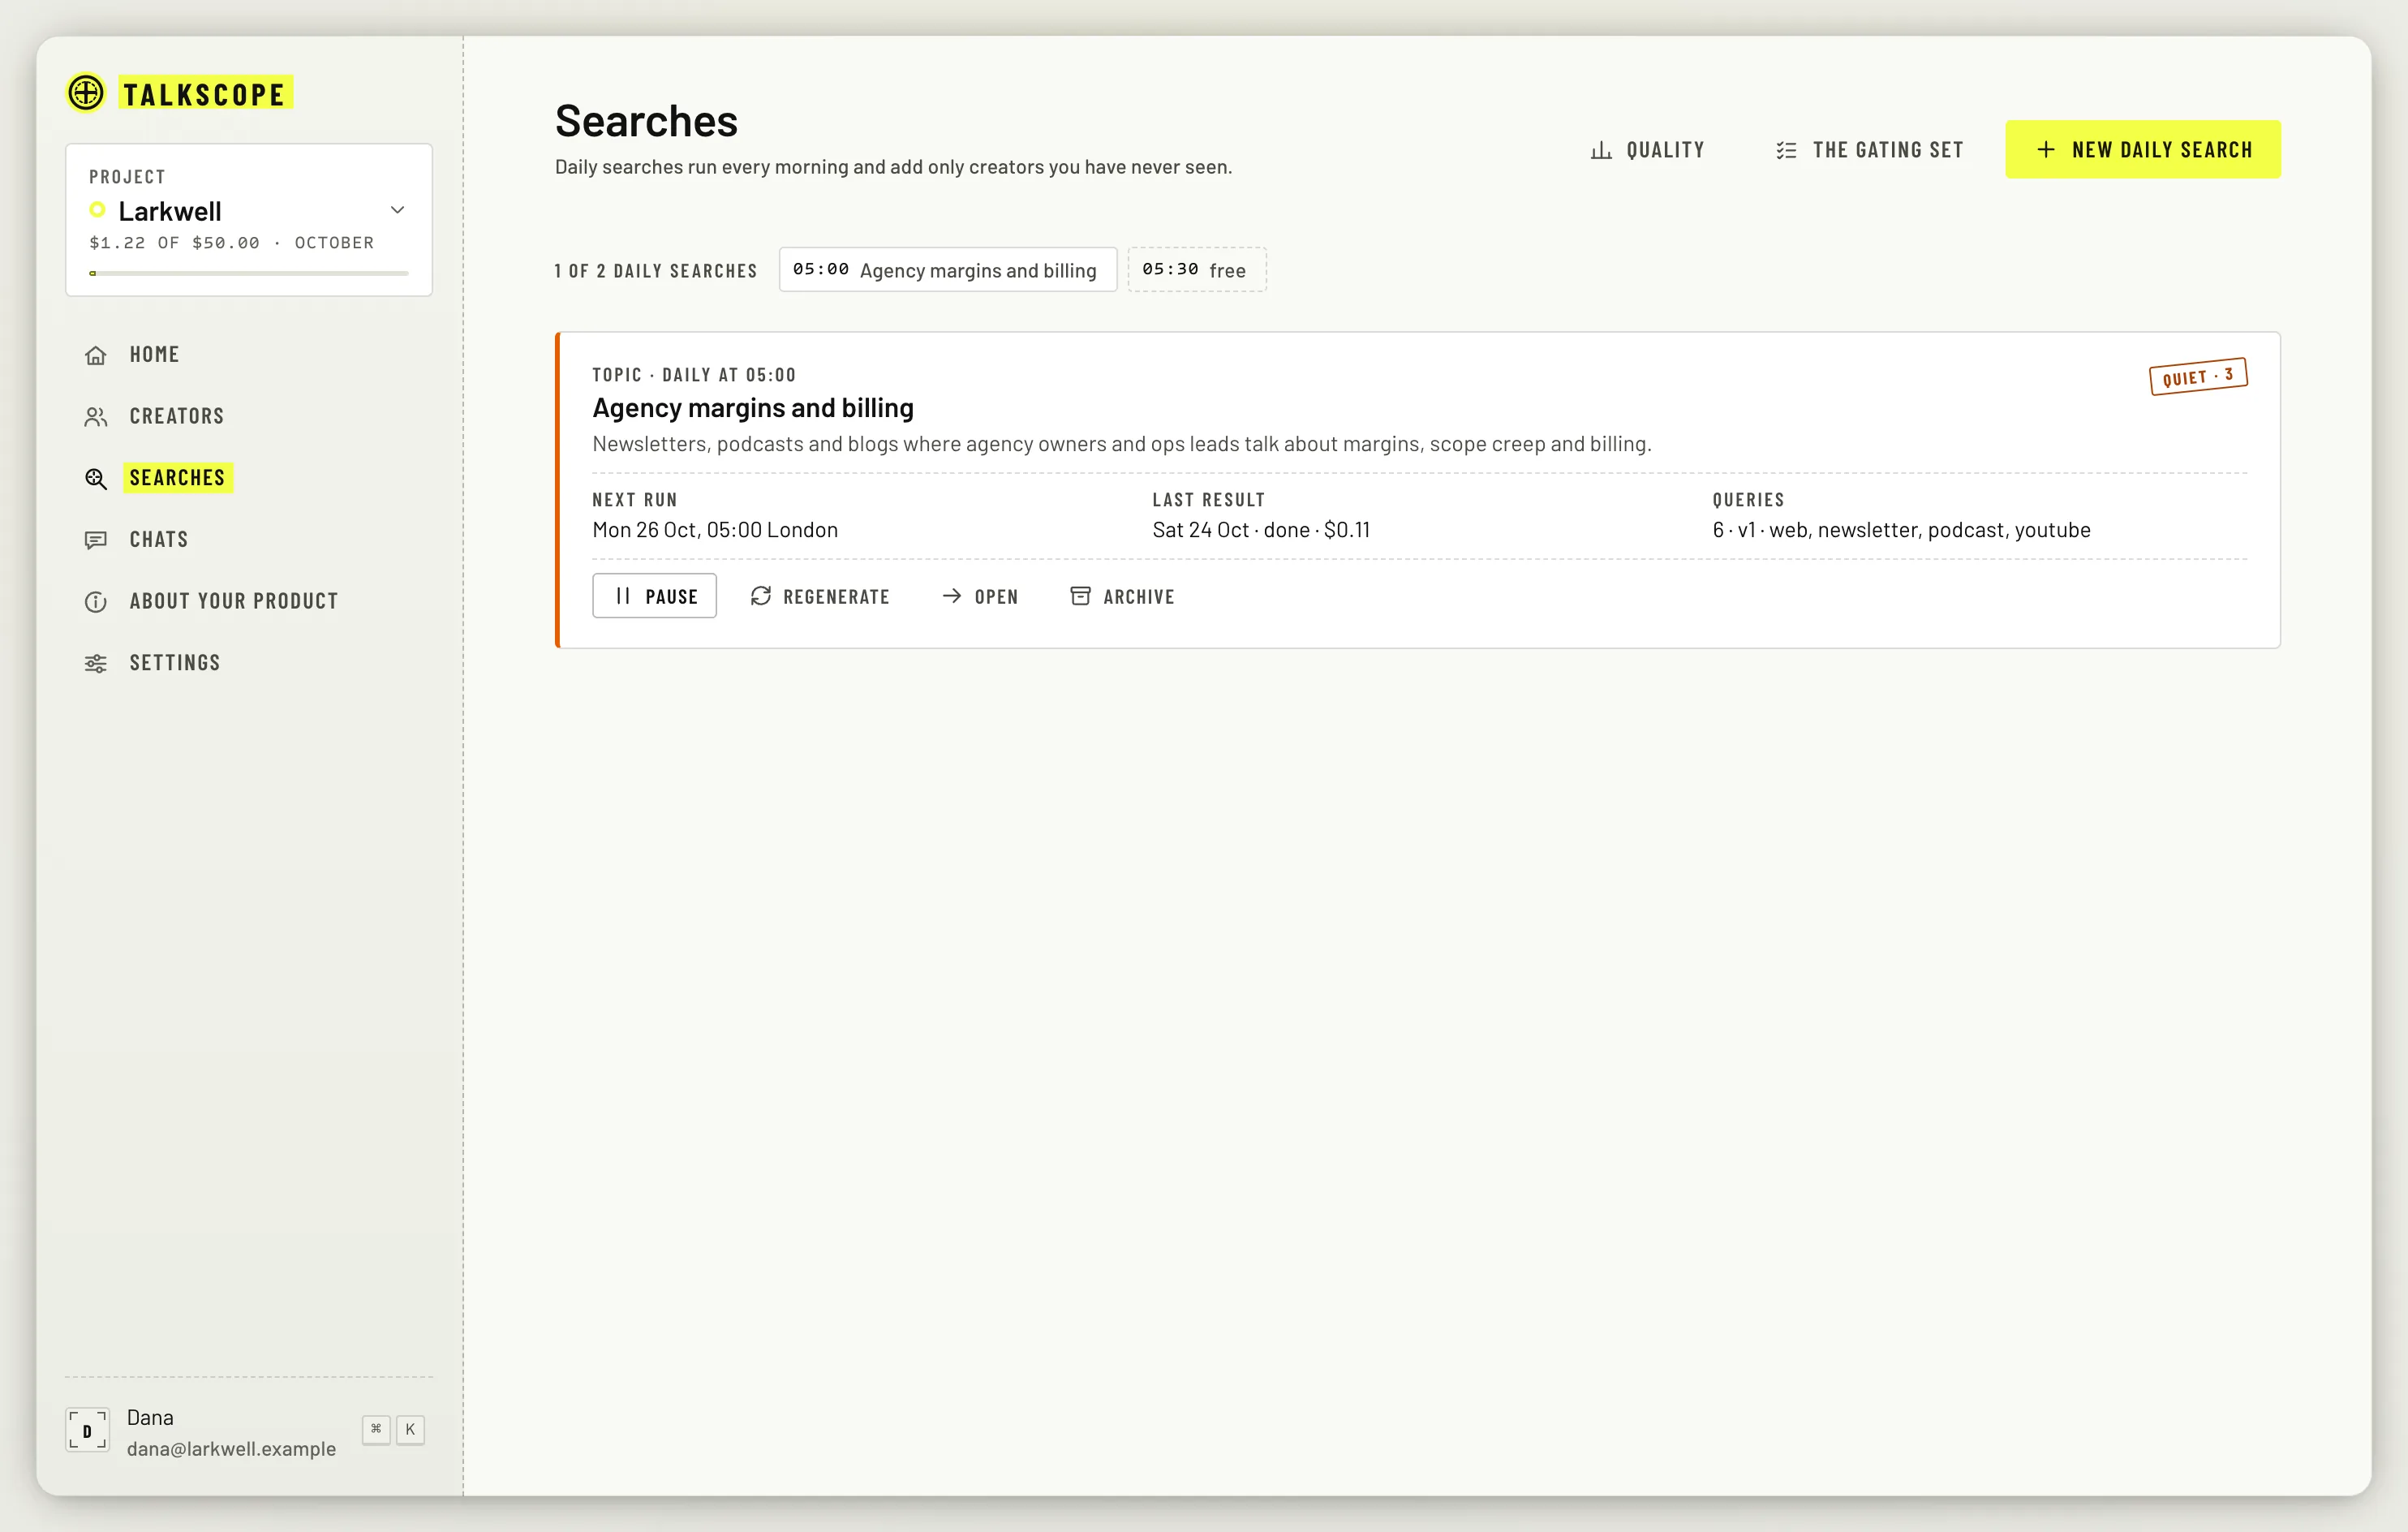Image resolution: width=2408 pixels, height=1532 pixels.
Task: Open the Home menu item
Action: [249, 355]
